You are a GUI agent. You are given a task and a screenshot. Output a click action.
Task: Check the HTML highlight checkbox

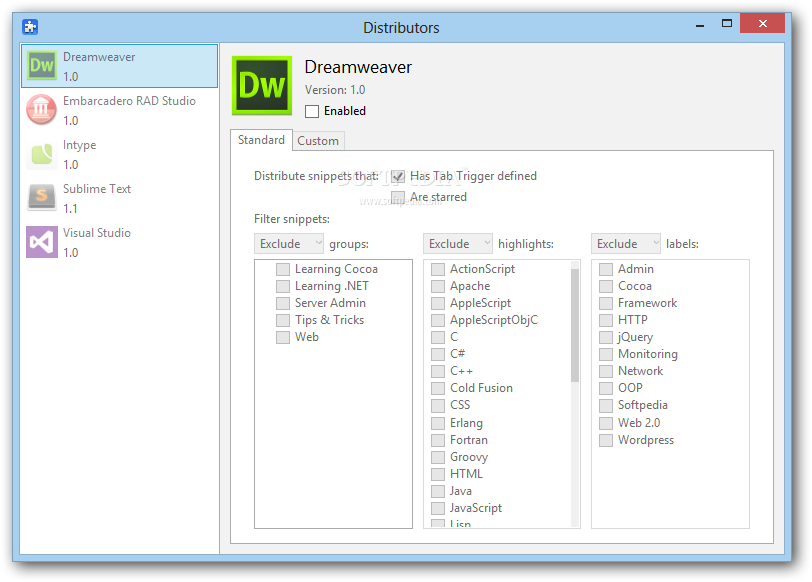(x=438, y=474)
